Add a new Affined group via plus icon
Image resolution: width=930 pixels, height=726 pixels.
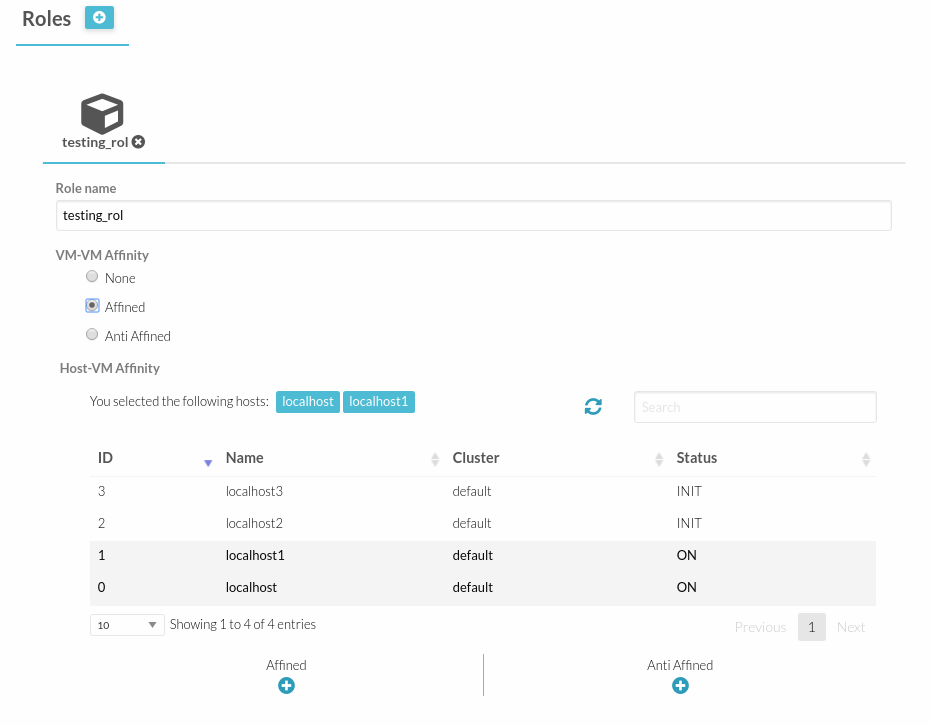pyautogui.click(x=286, y=686)
